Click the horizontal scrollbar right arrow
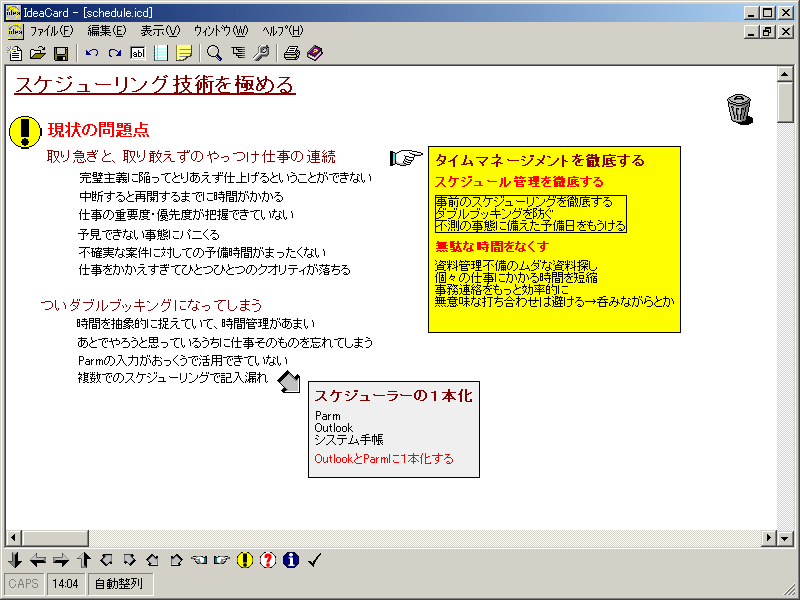800x600 pixels. (x=769, y=538)
